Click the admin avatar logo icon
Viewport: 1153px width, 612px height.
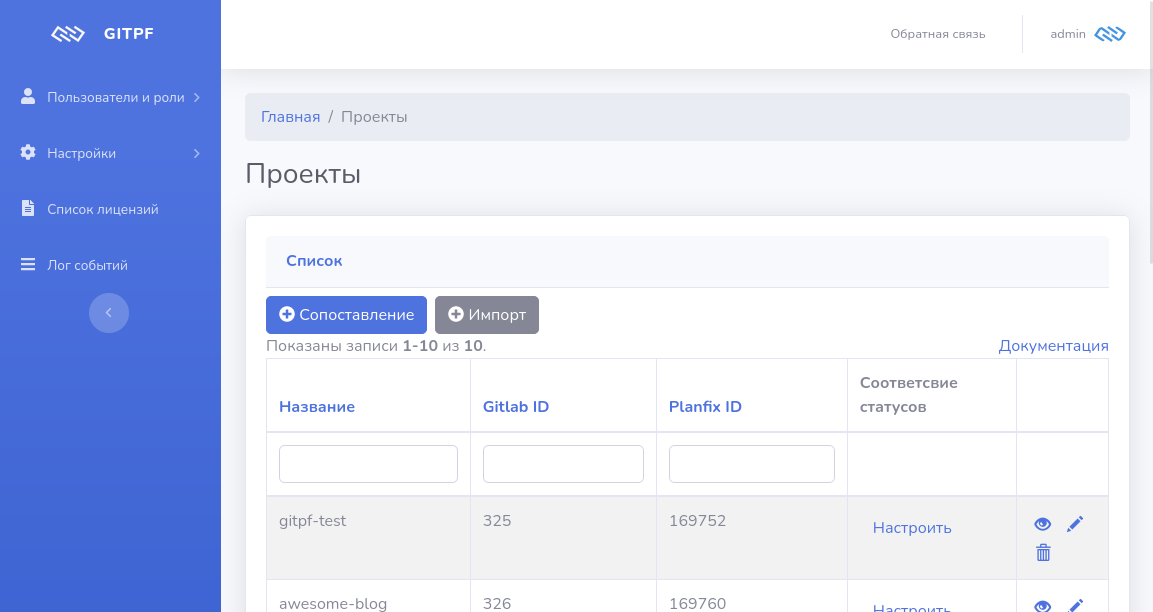1110,34
